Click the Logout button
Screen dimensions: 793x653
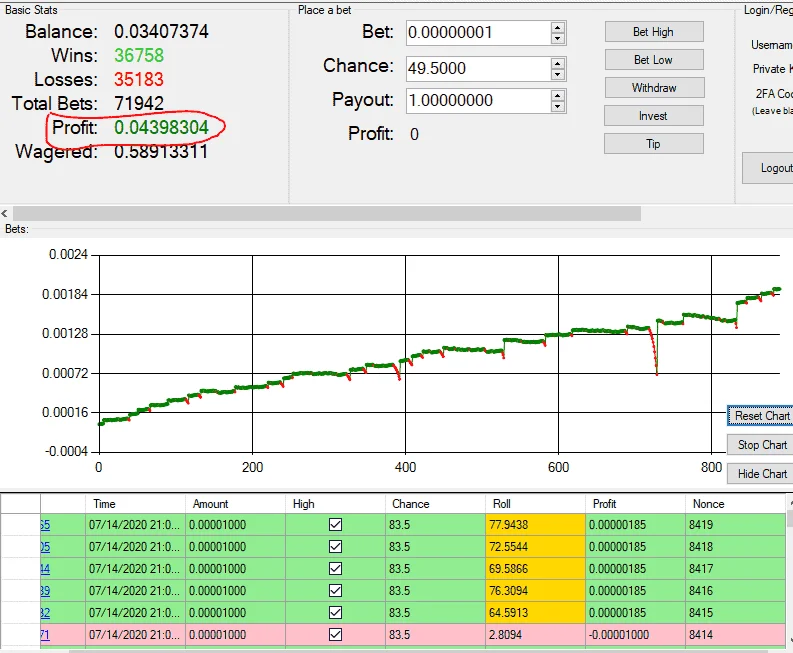pyautogui.click(x=769, y=168)
